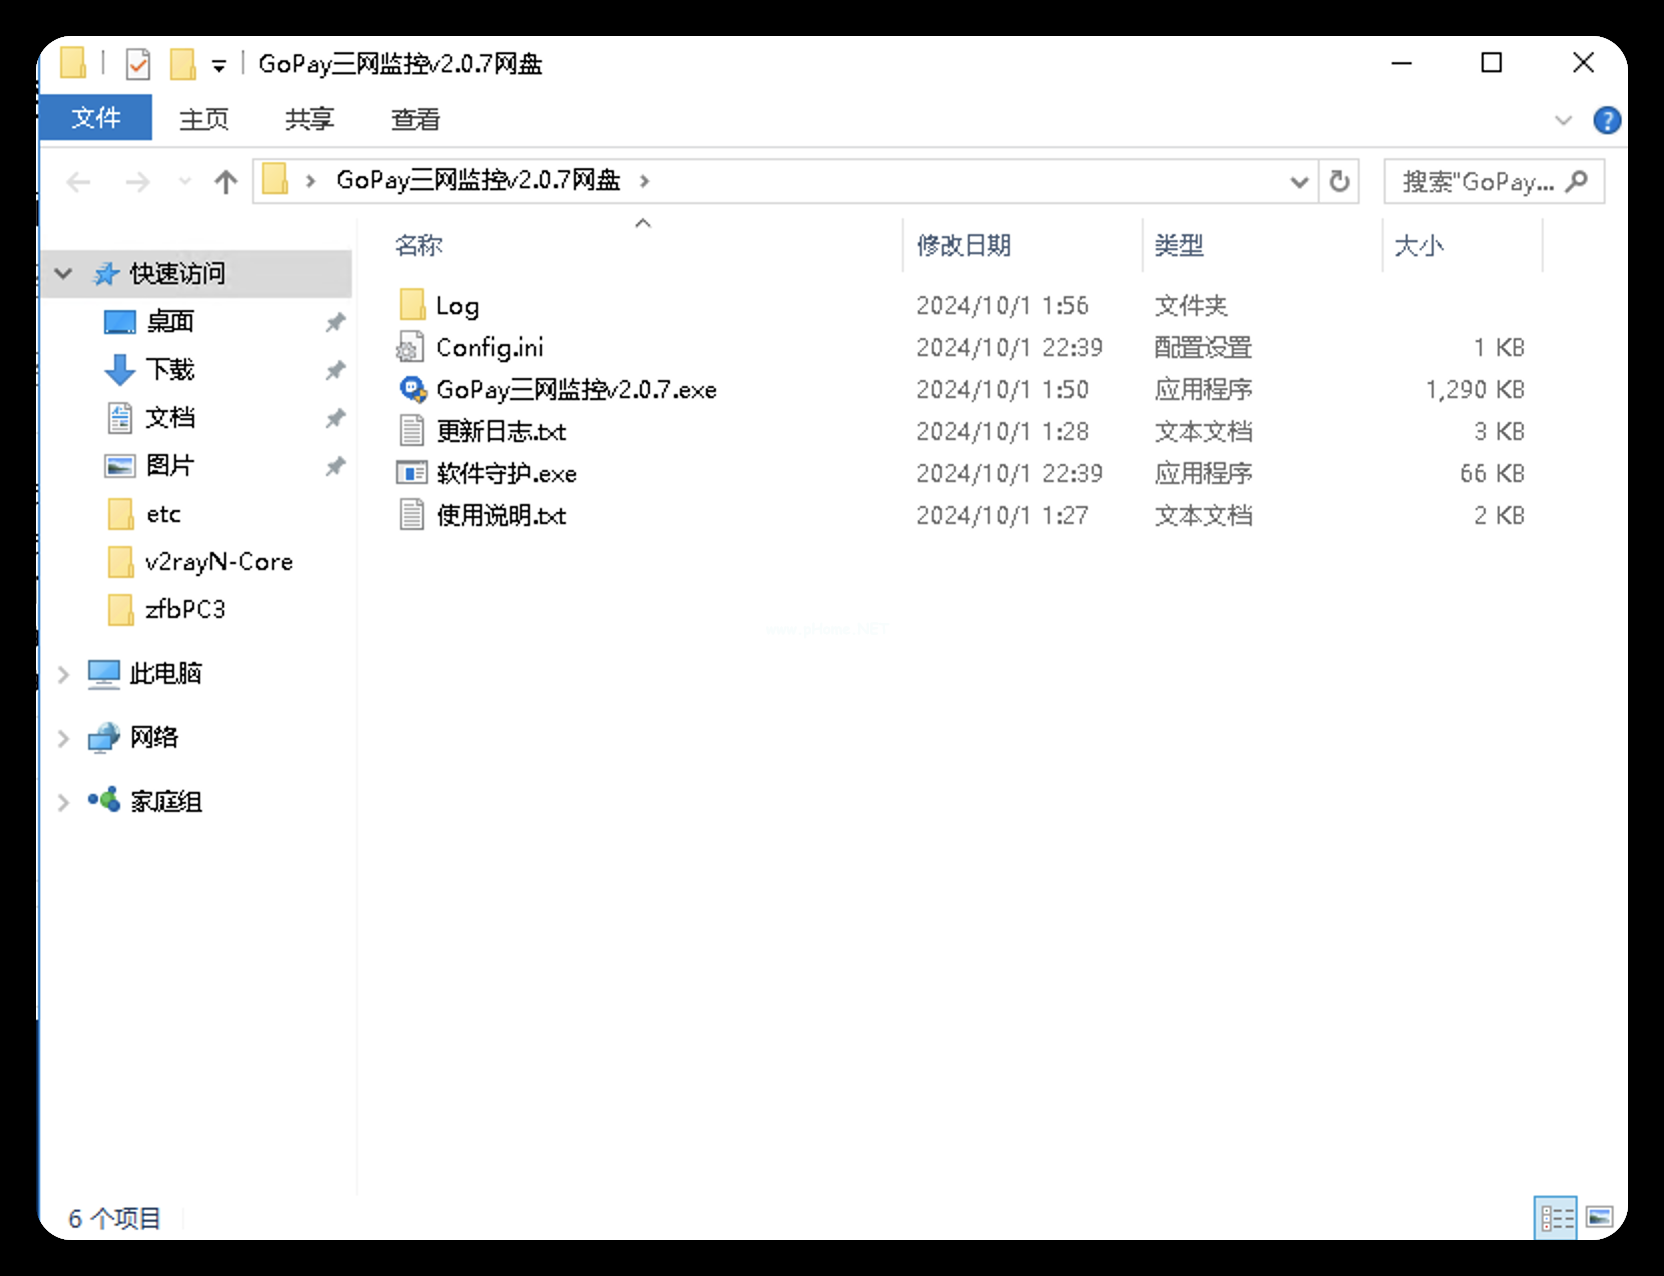Click the 此电脑 computer icon
The image size is (1664, 1276).
pyautogui.click(x=103, y=674)
